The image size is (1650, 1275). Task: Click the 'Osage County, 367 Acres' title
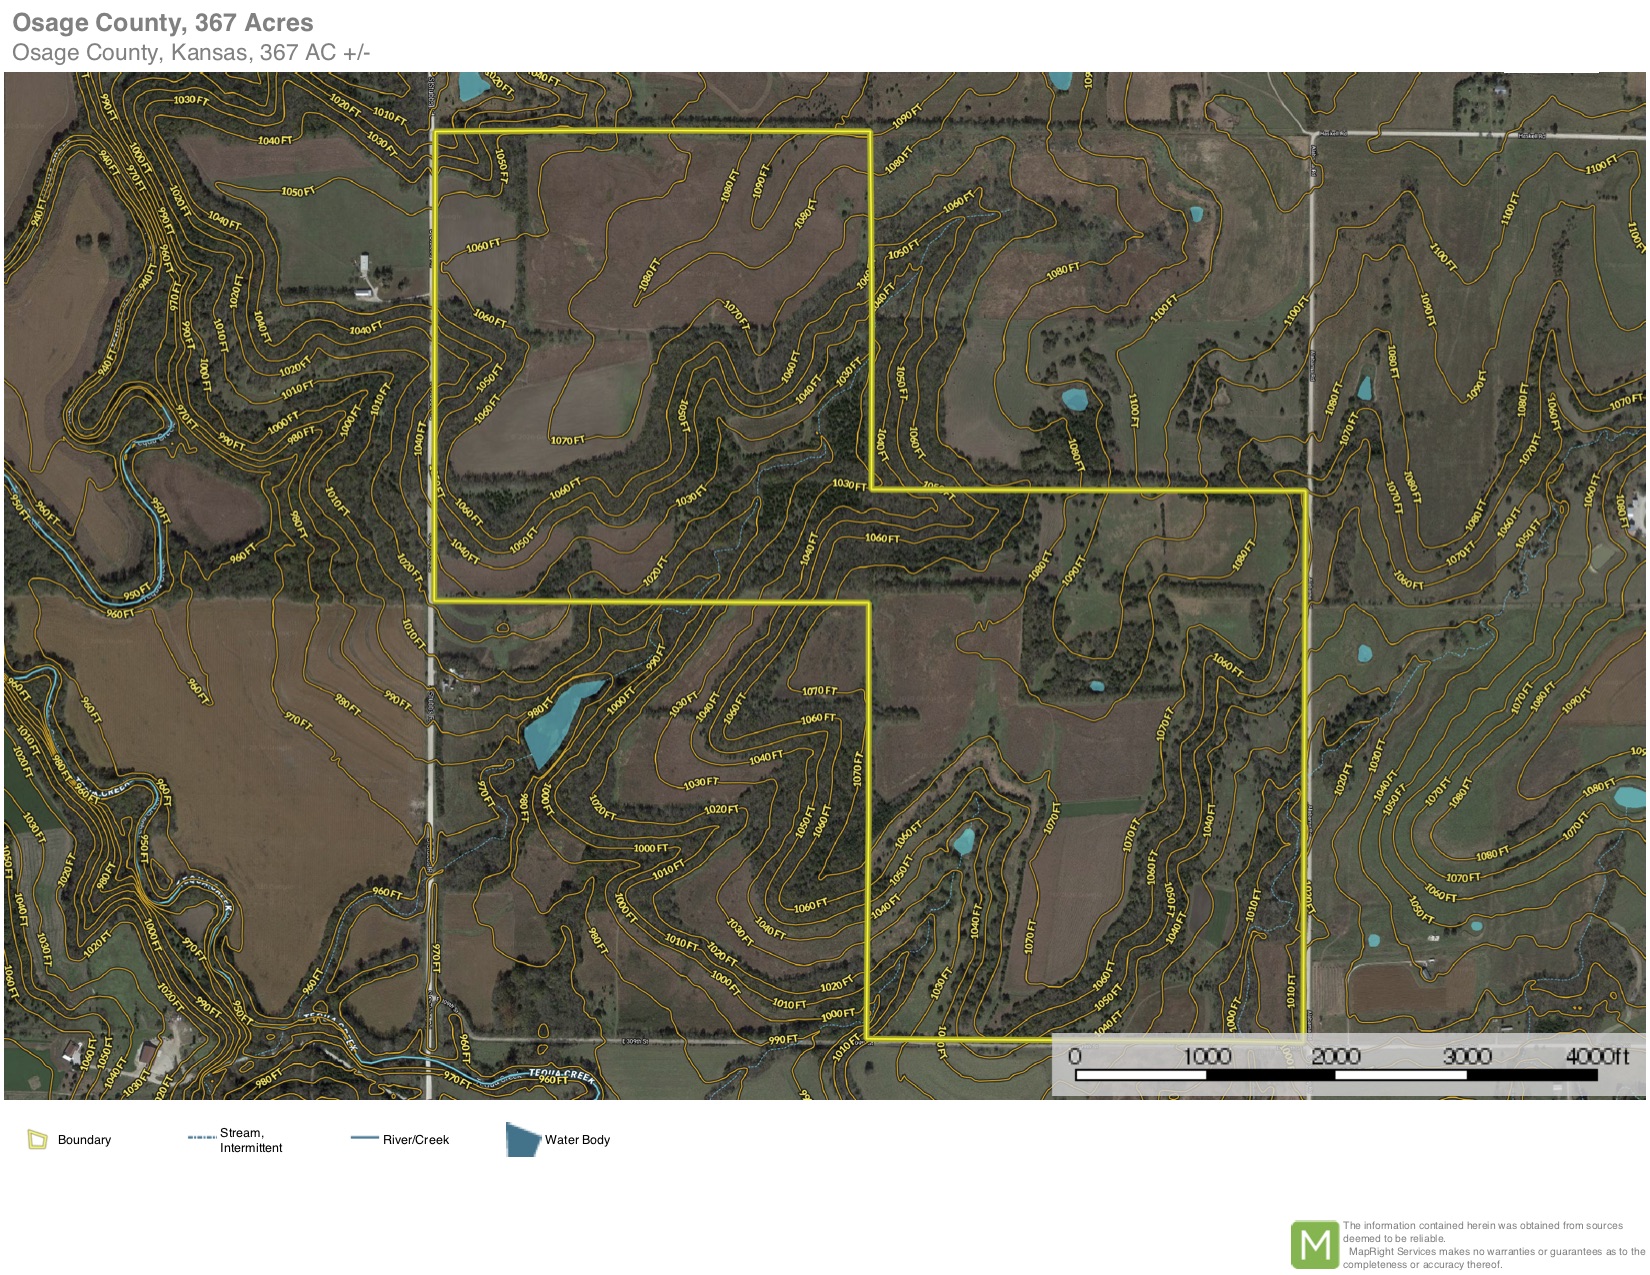coord(162,23)
